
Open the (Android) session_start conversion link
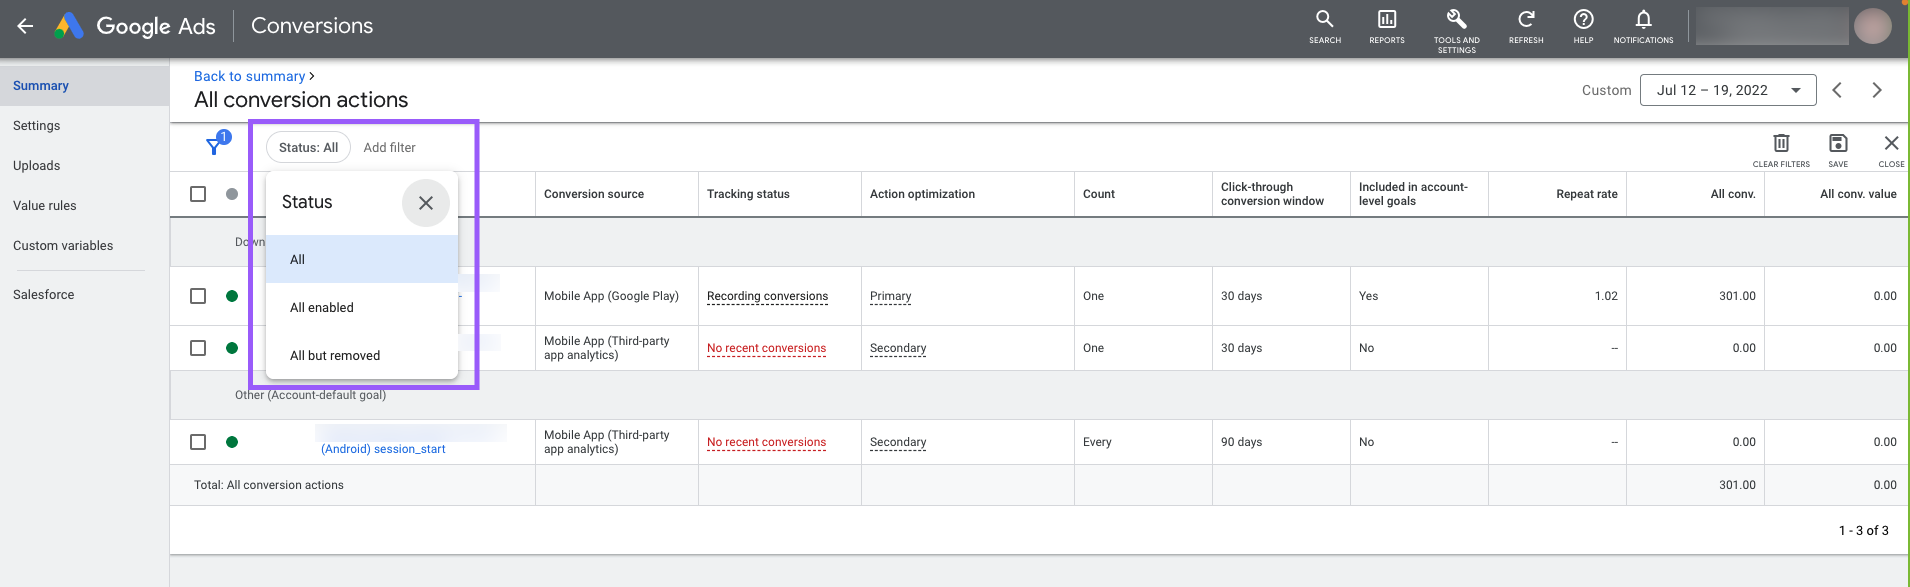[x=383, y=449]
